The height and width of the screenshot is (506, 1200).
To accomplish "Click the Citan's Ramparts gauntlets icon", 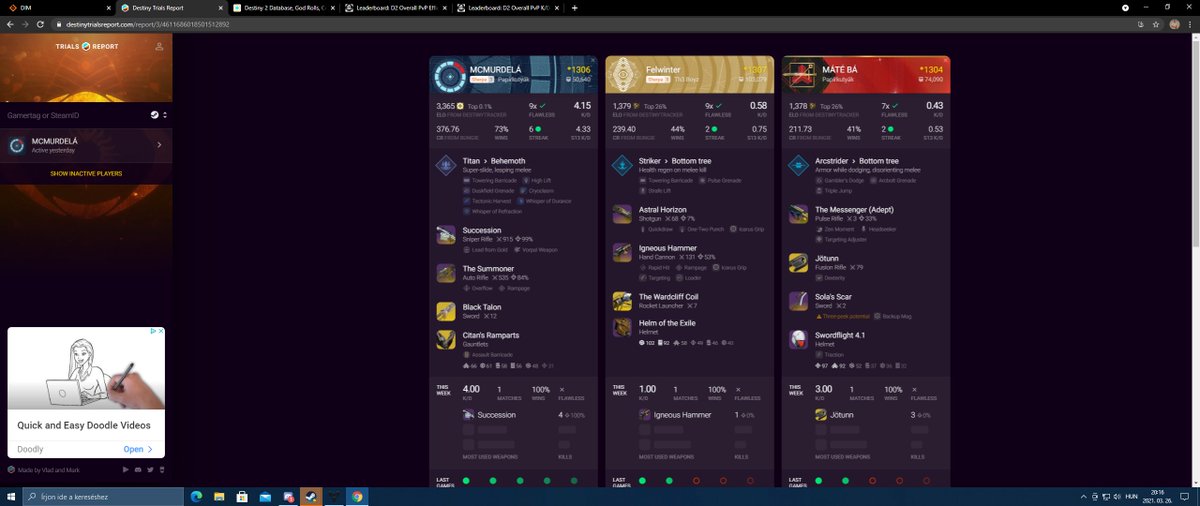I will (x=446, y=339).
